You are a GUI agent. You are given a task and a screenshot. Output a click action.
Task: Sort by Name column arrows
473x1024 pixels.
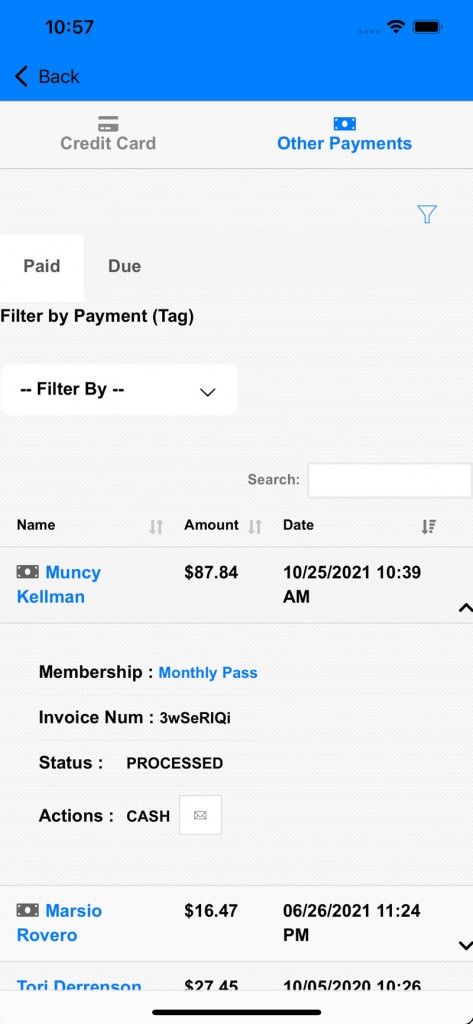coord(155,526)
